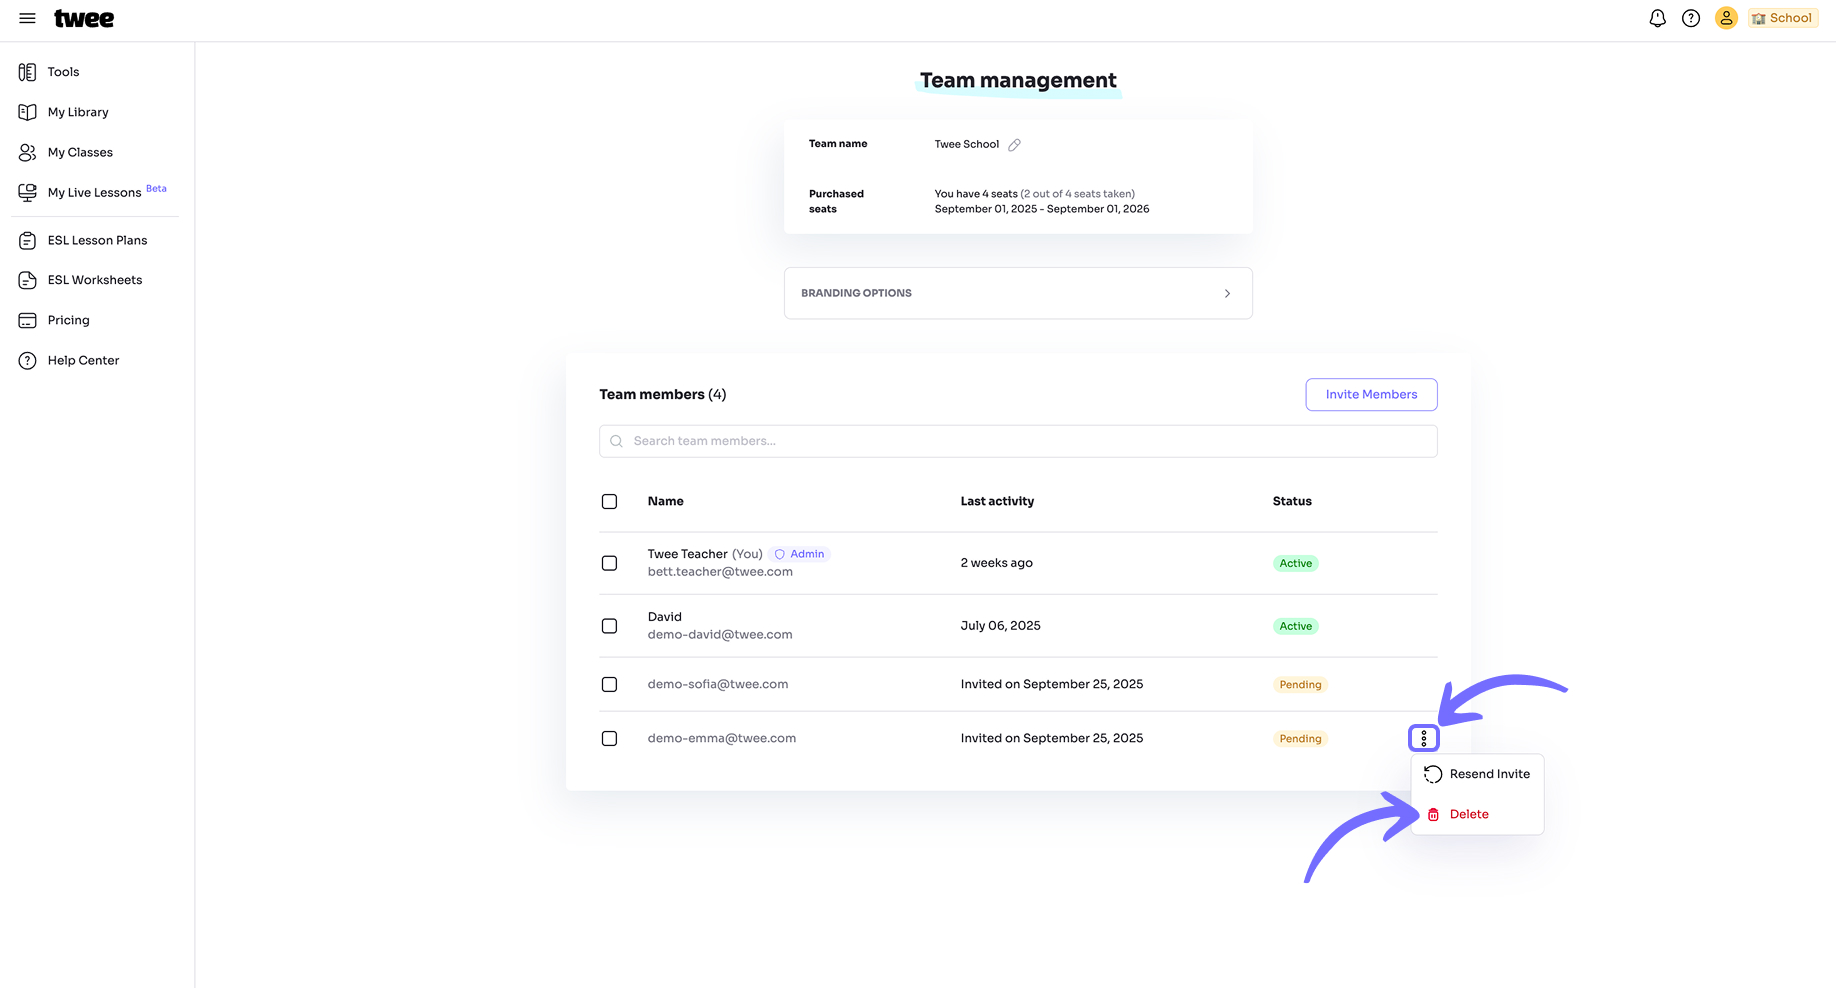Click the Resend Invite circular arrow icon

pyautogui.click(x=1433, y=774)
